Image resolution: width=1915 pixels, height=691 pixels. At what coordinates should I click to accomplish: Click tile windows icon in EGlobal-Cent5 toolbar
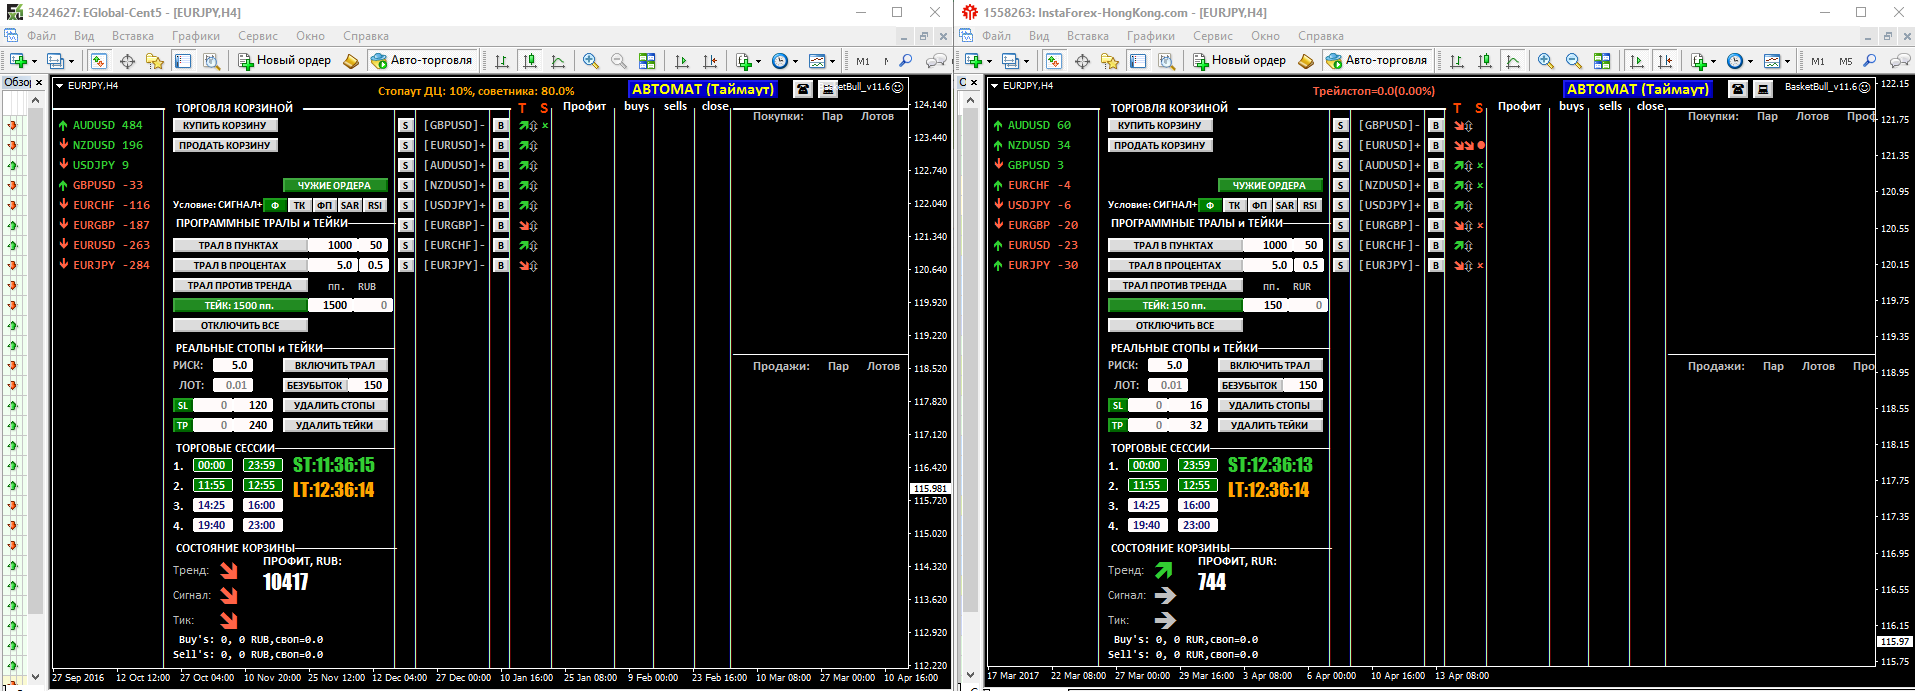click(x=647, y=61)
